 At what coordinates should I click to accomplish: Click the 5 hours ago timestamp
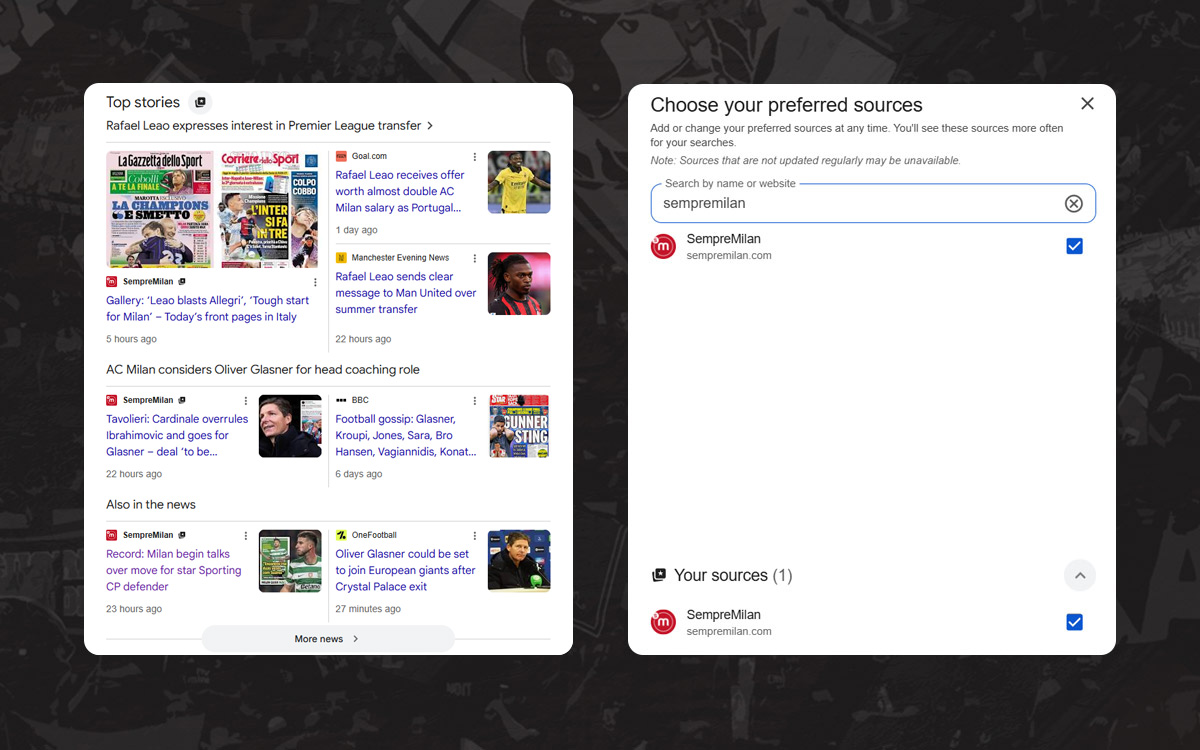(132, 339)
